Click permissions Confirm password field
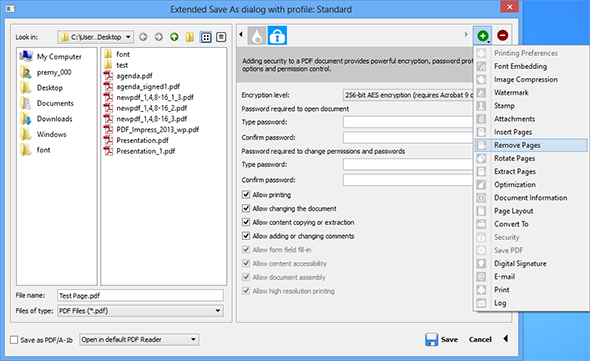Viewport: 590px width, 361px height. point(408,180)
